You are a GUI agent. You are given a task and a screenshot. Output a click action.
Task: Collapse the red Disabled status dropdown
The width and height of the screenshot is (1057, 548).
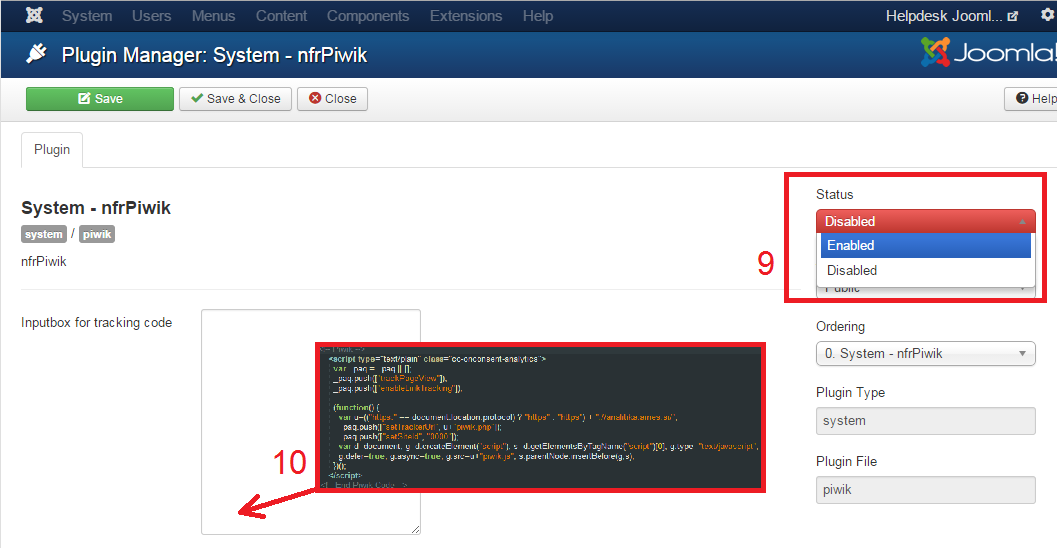click(x=926, y=221)
